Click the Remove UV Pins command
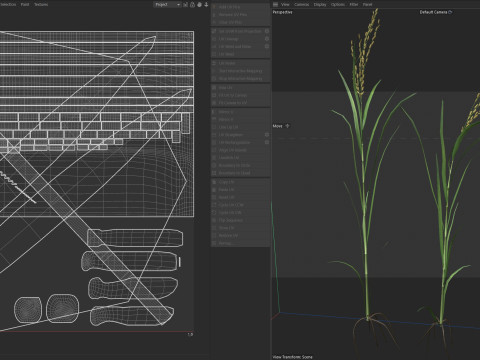The width and height of the screenshot is (480, 360). point(240,15)
